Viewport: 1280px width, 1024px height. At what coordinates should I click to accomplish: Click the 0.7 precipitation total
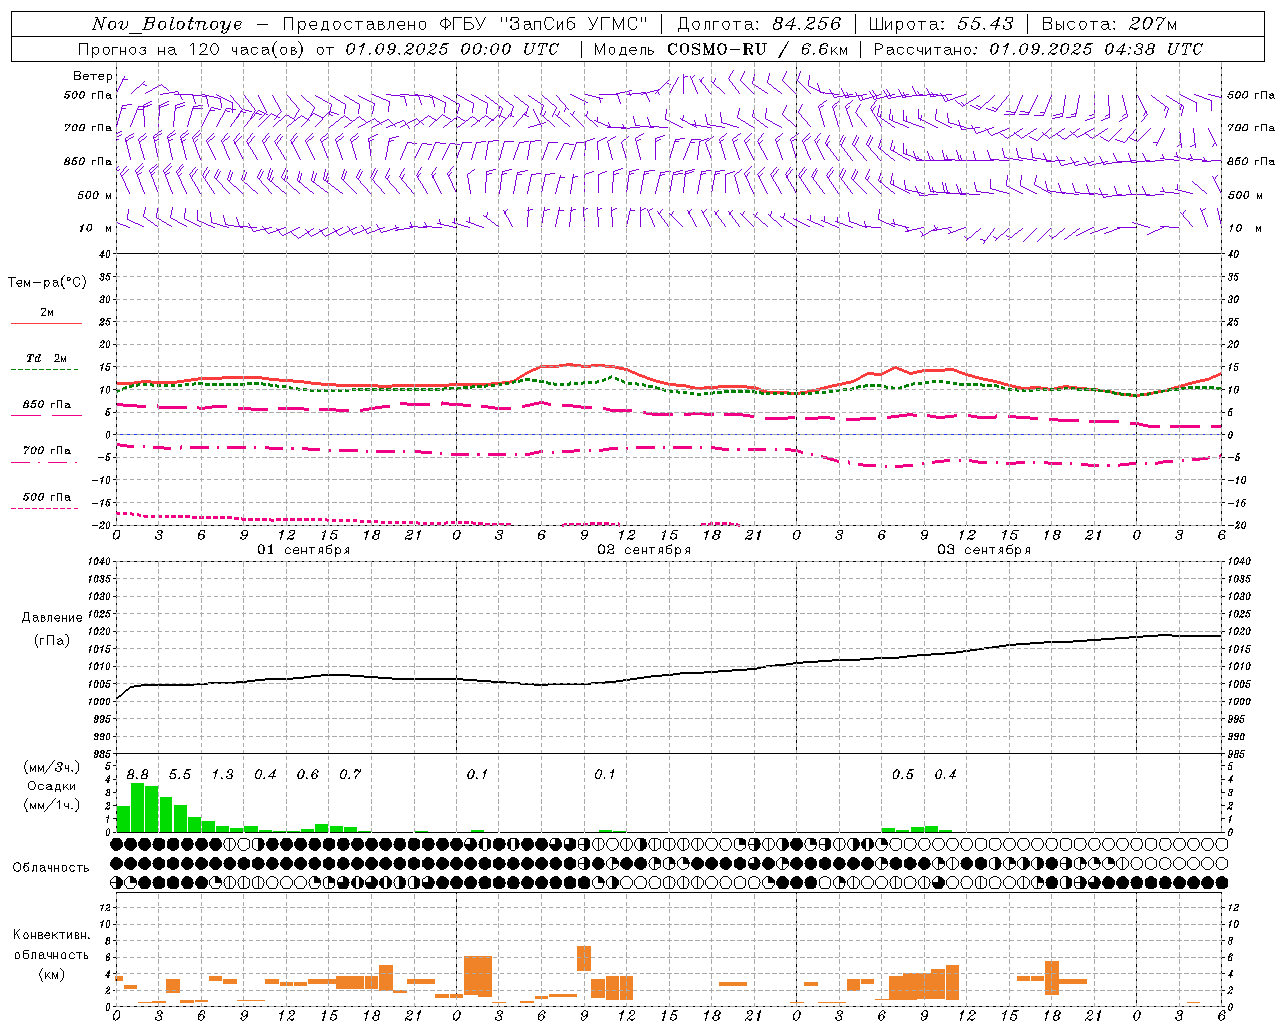350,774
